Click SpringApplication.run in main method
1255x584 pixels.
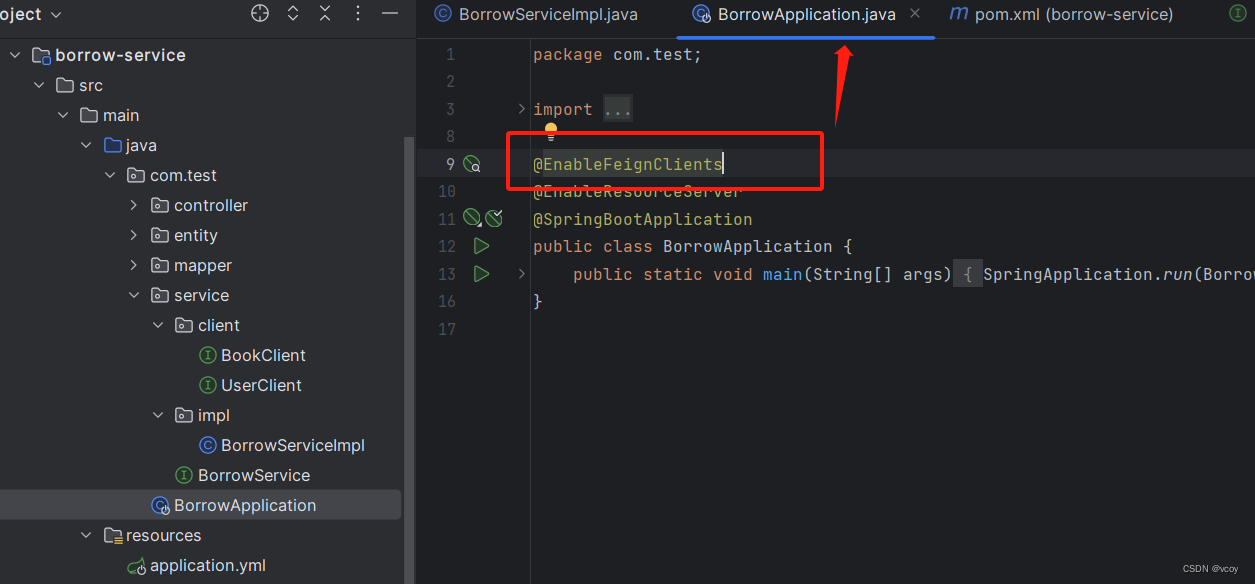coord(1087,273)
